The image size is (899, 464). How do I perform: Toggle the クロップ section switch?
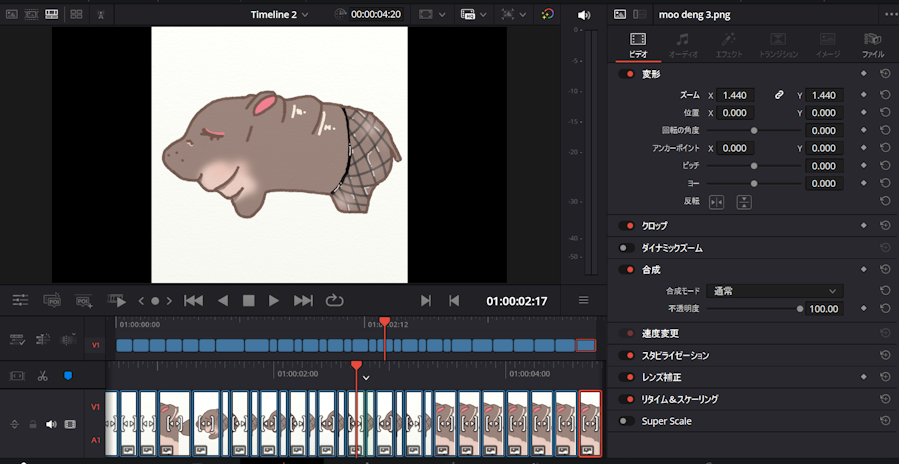tap(627, 225)
